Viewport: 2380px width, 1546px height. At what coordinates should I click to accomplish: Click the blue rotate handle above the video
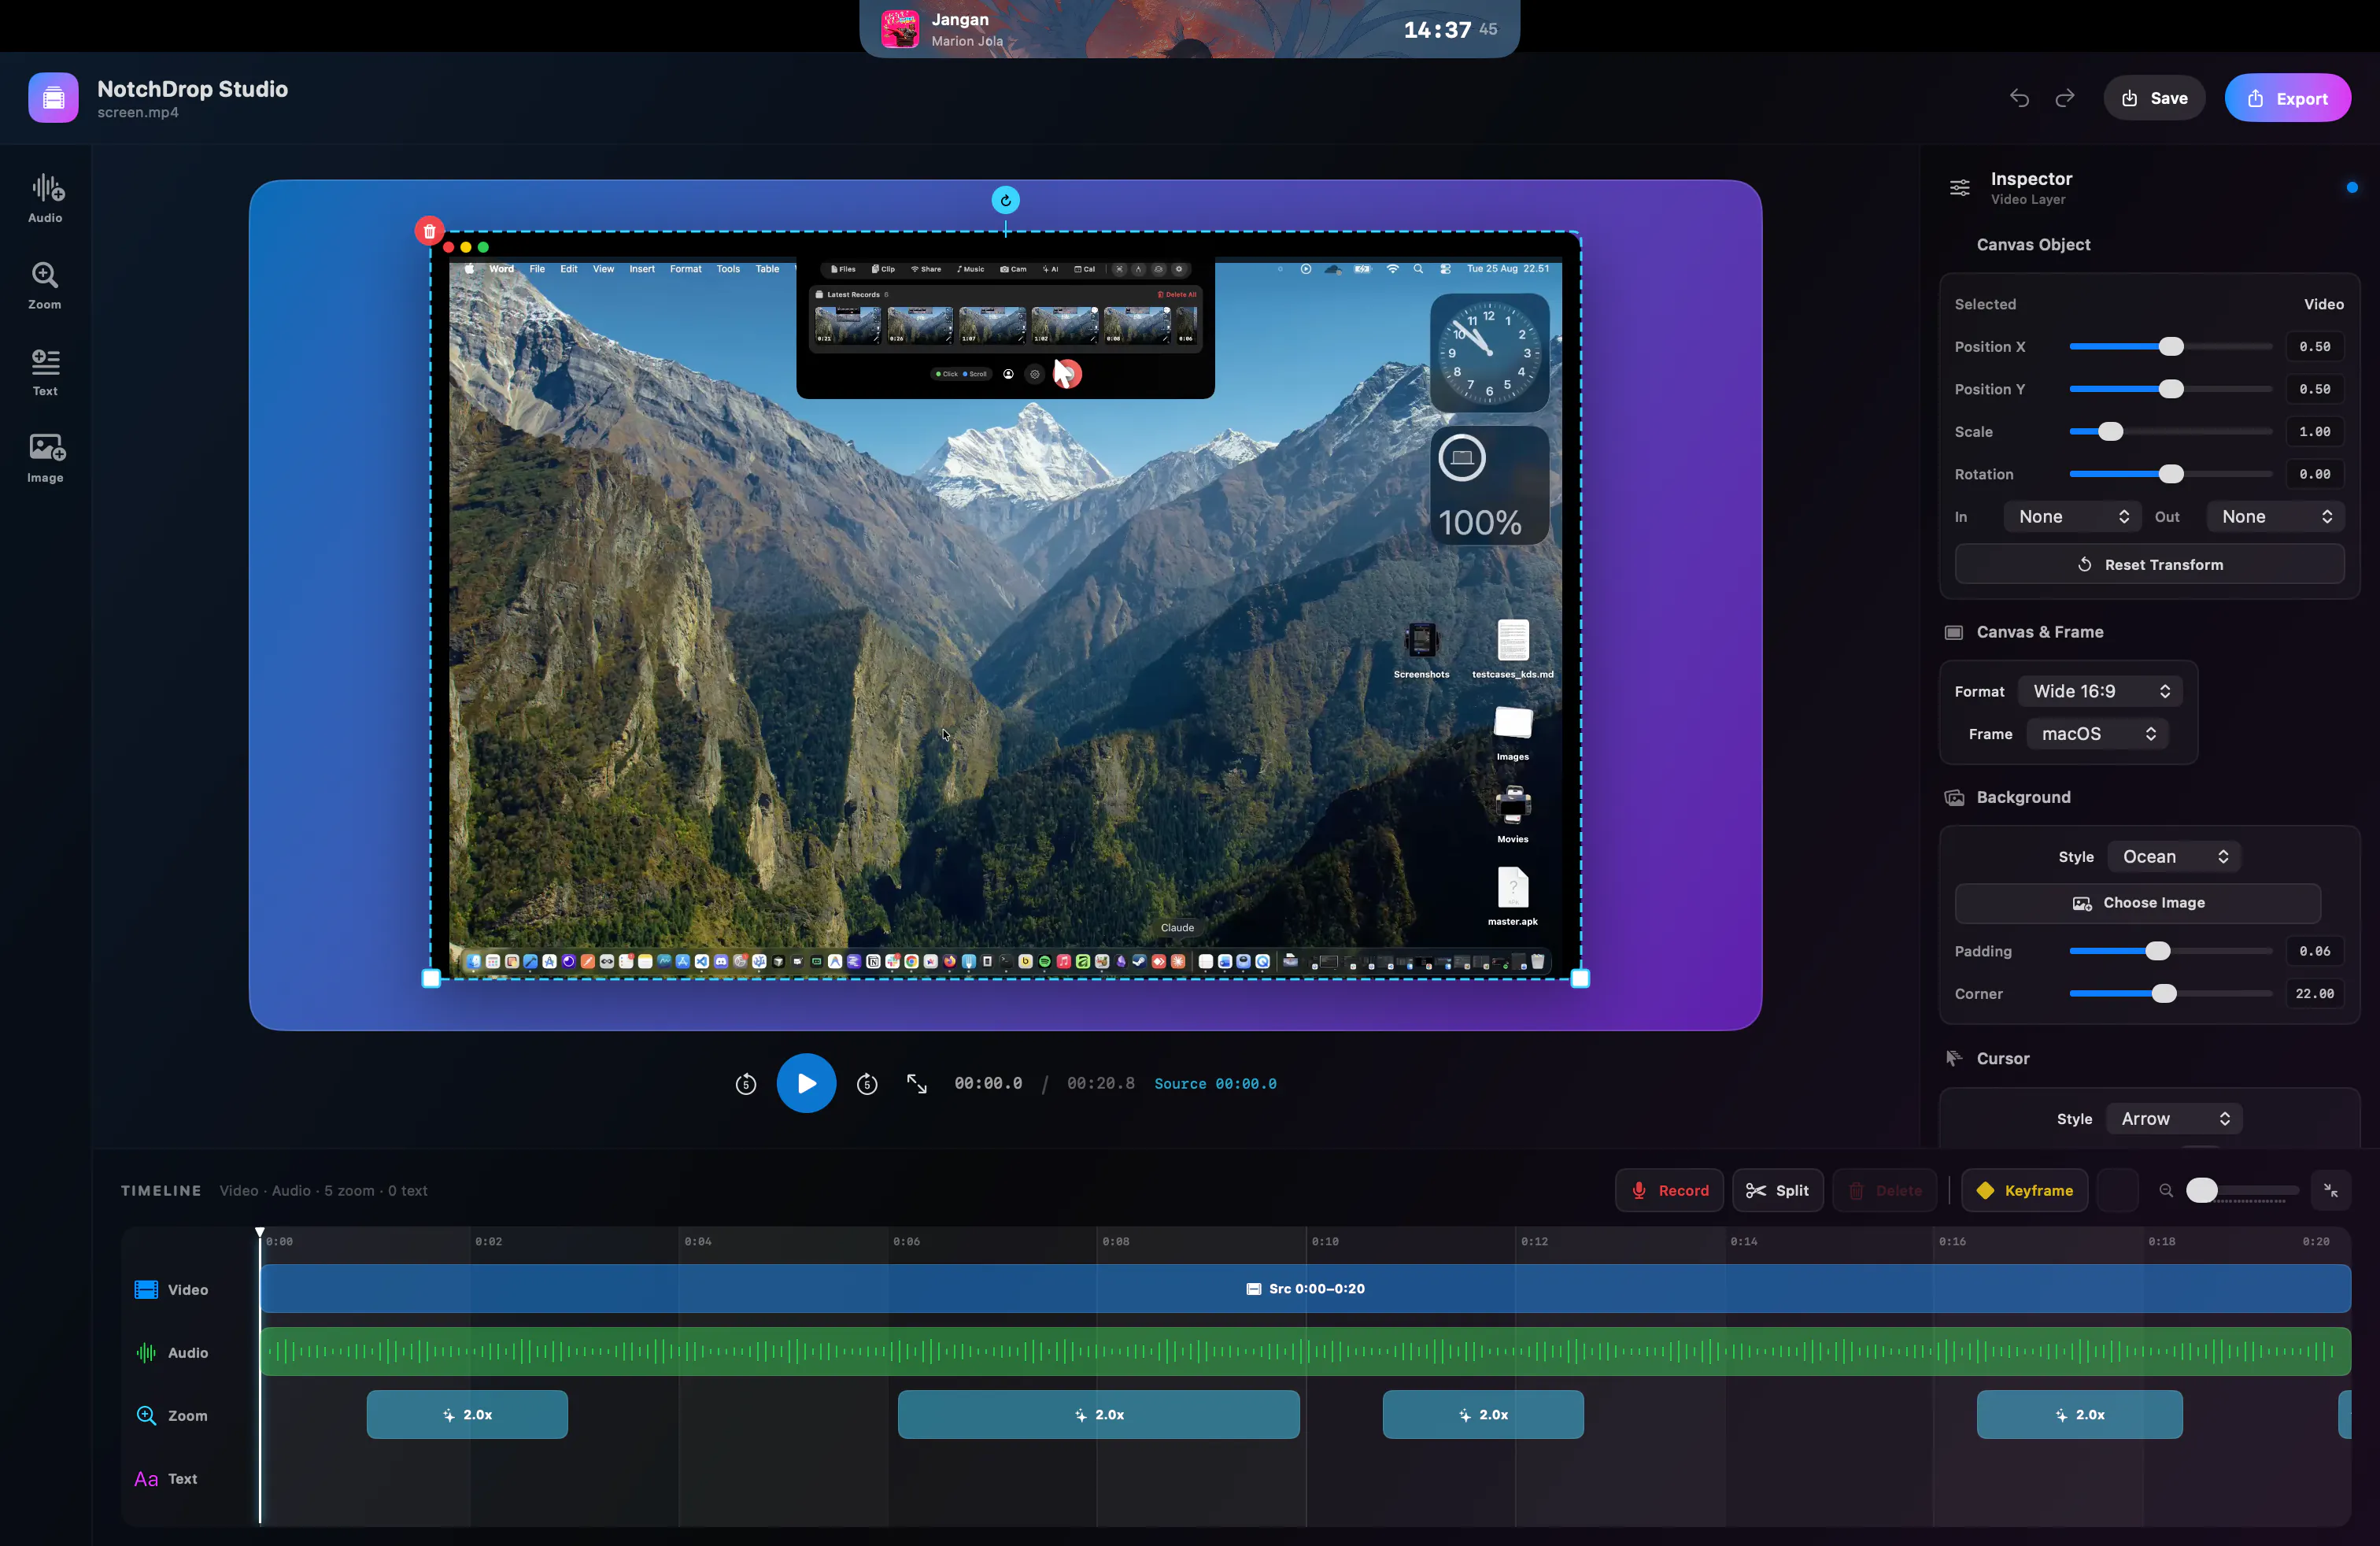coord(1005,200)
